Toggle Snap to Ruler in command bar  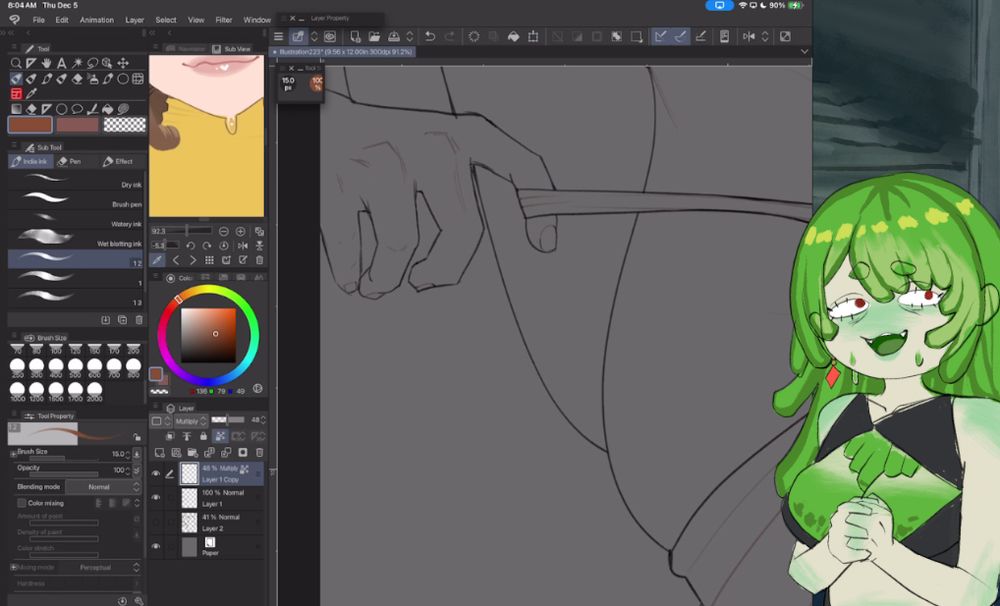click(x=661, y=36)
